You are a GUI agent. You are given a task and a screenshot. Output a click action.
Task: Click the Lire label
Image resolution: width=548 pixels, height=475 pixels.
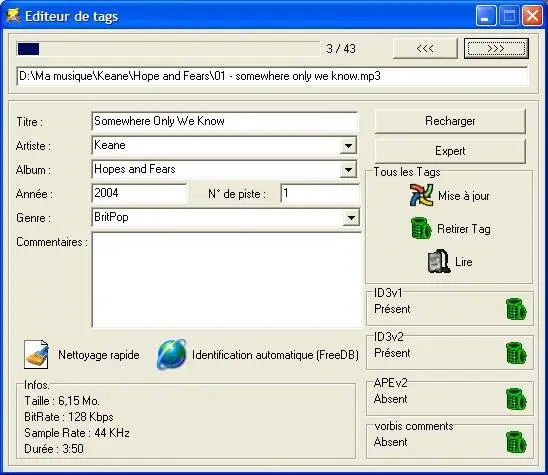pyautogui.click(x=464, y=262)
